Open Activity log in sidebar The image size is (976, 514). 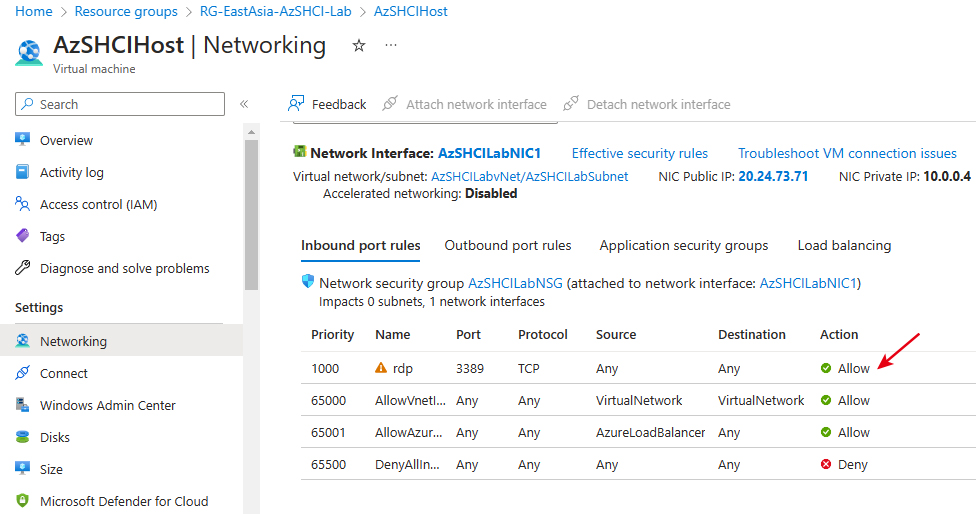[71, 173]
